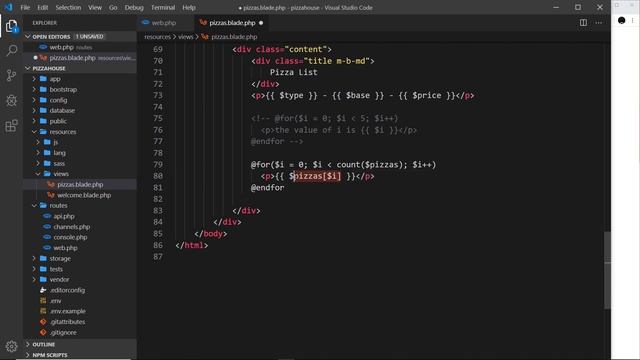Open the File menu

coord(25,7)
